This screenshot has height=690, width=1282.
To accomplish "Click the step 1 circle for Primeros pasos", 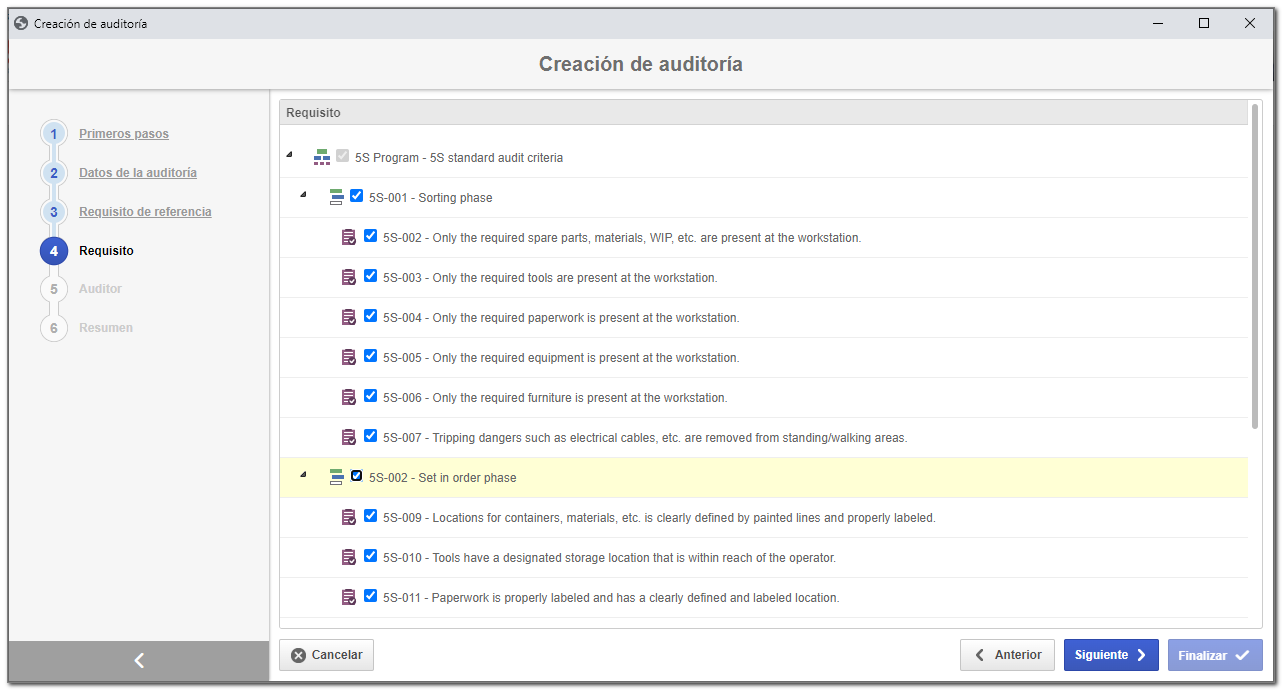I will [54, 134].
